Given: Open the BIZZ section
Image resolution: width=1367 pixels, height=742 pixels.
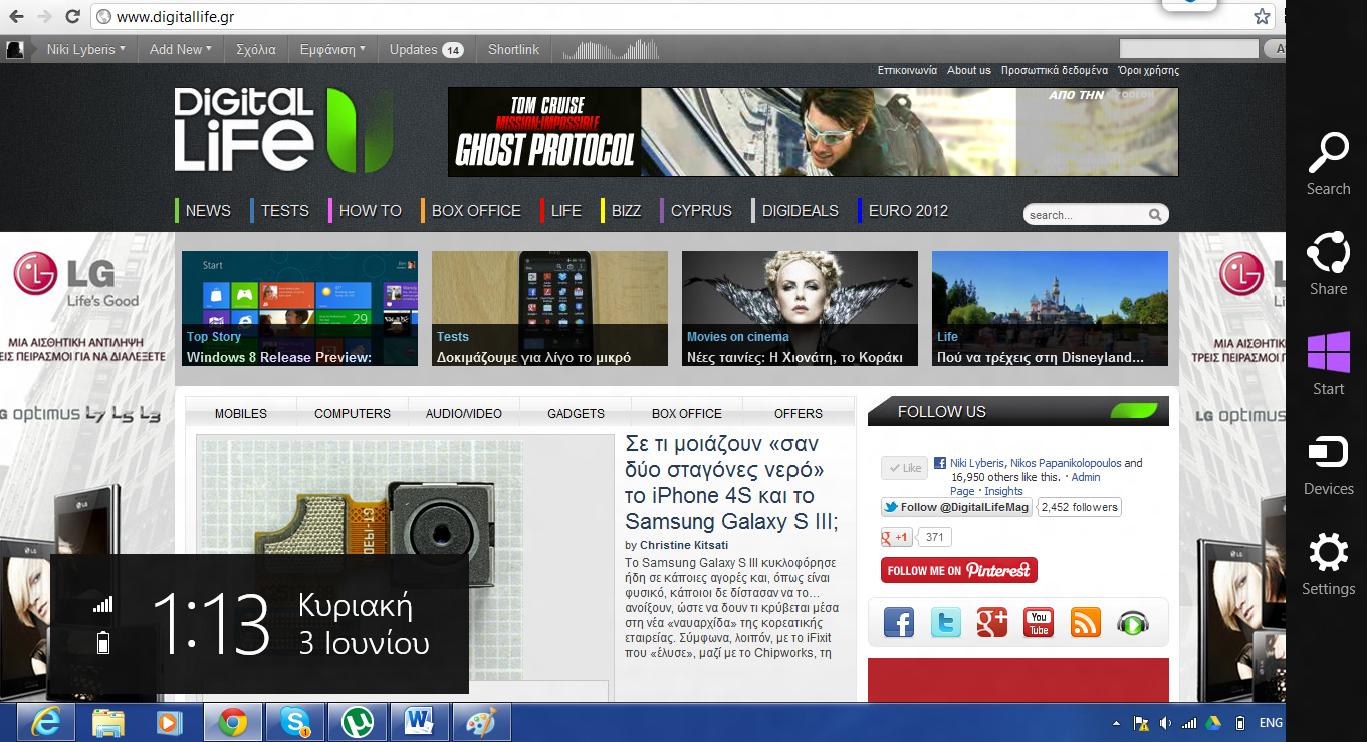Looking at the screenshot, I should click(x=626, y=211).
